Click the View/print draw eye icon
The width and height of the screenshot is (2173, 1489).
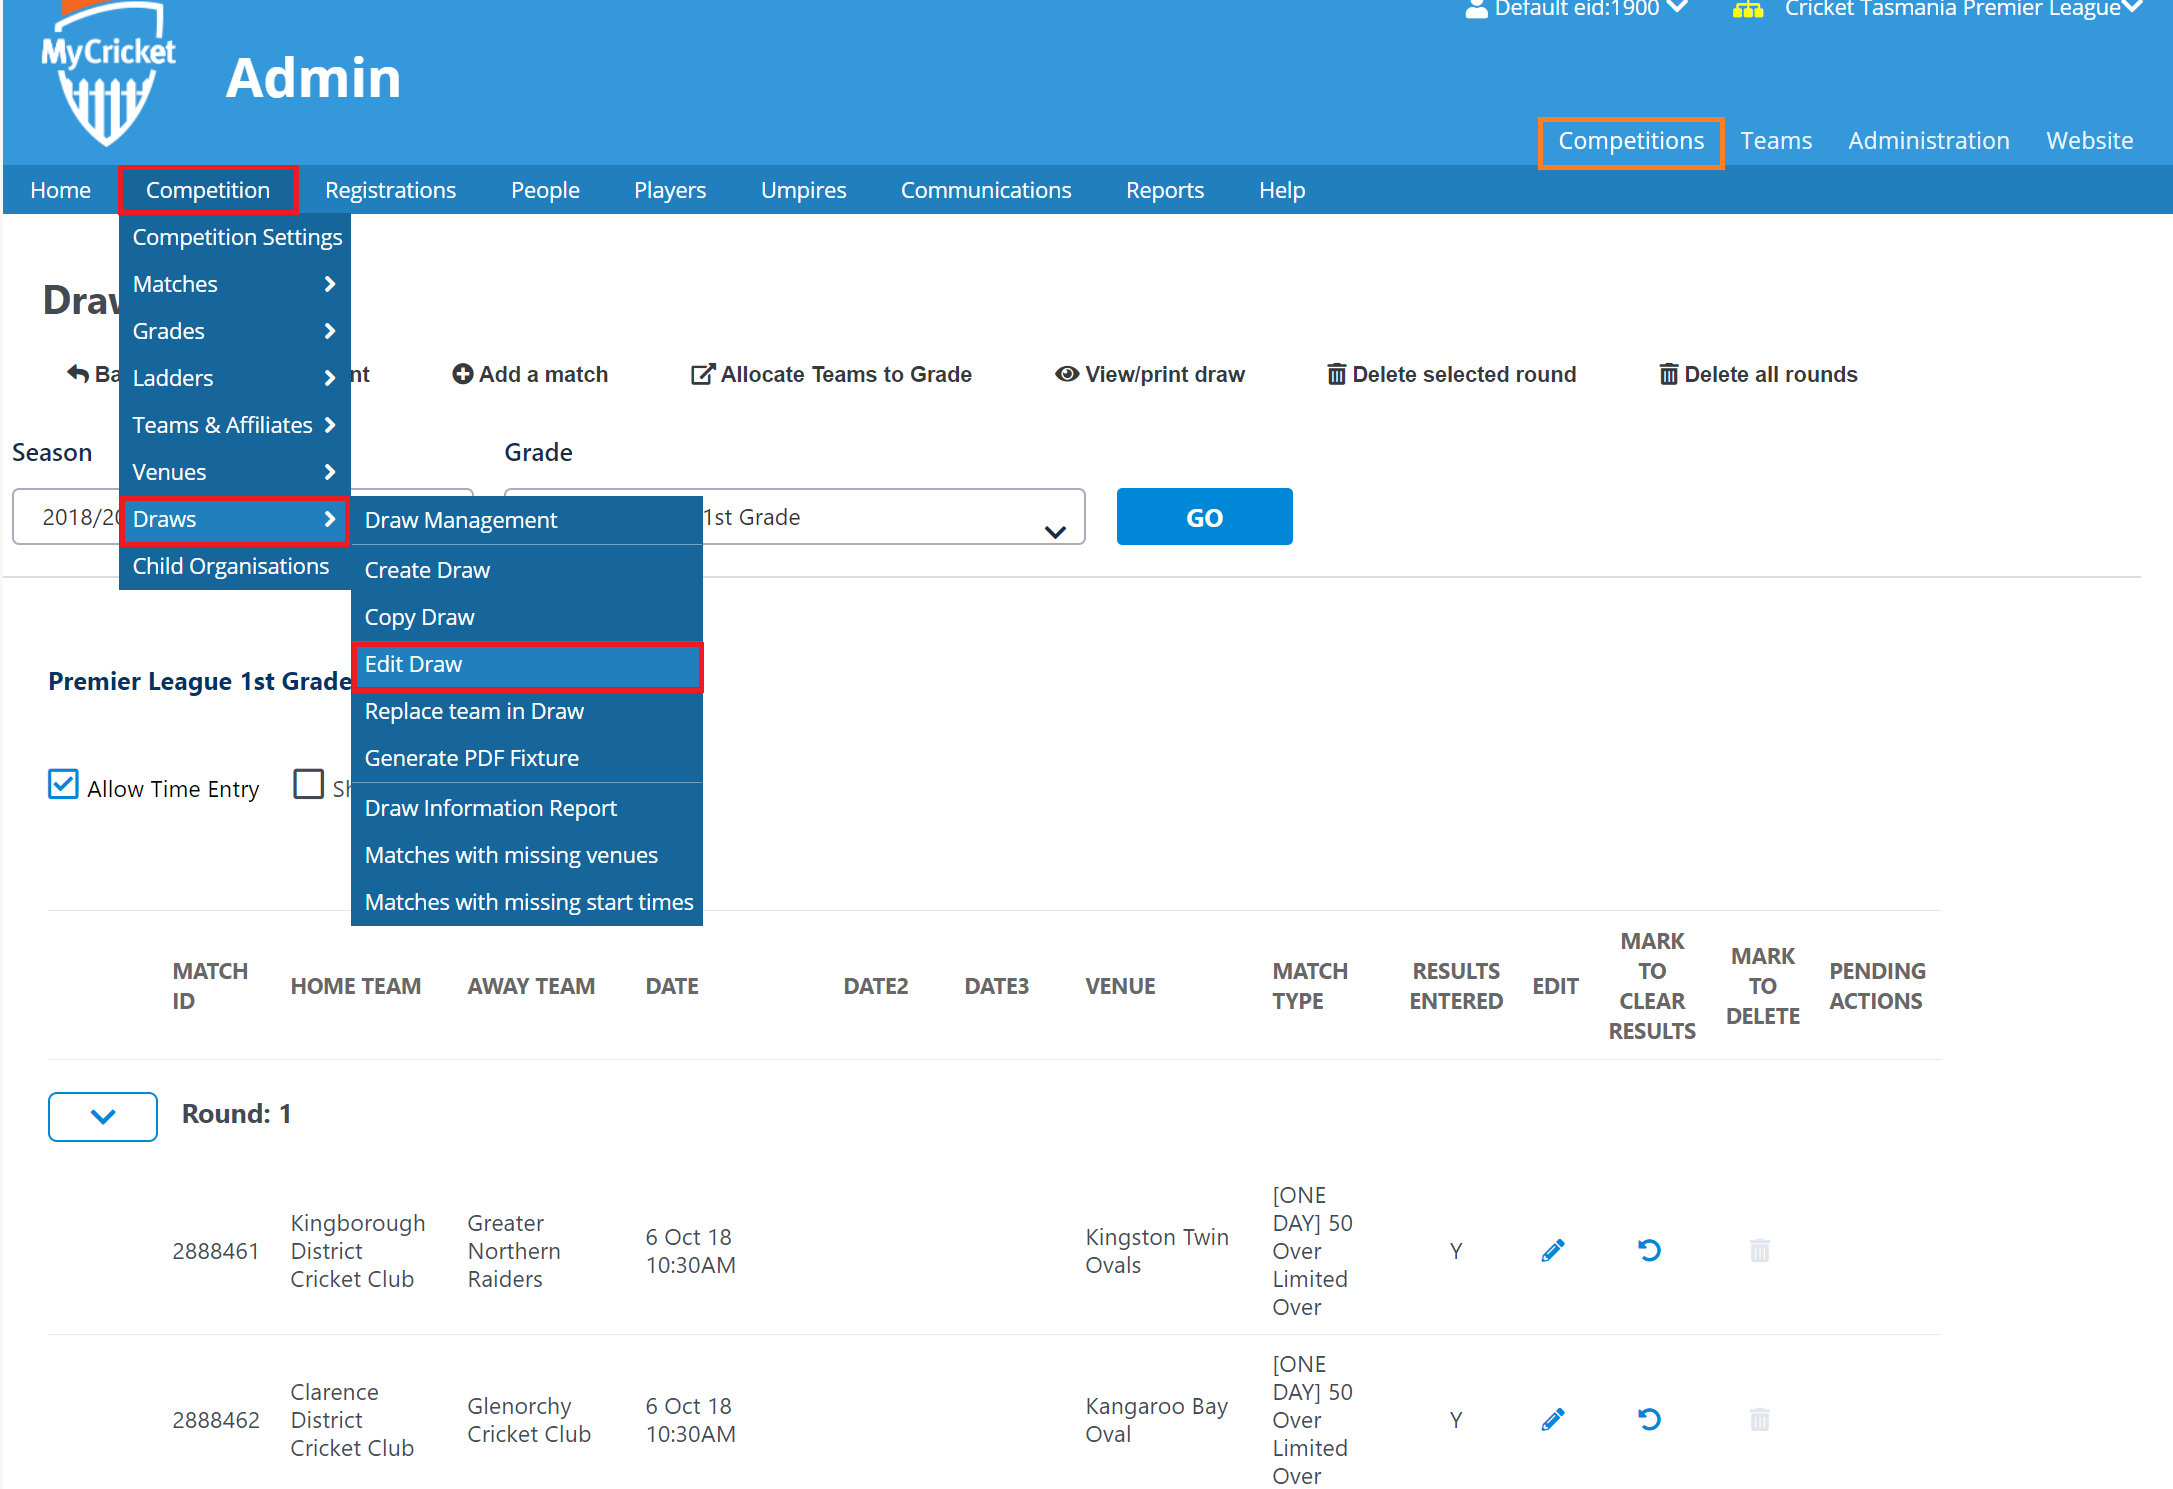tap(1067, 374)
